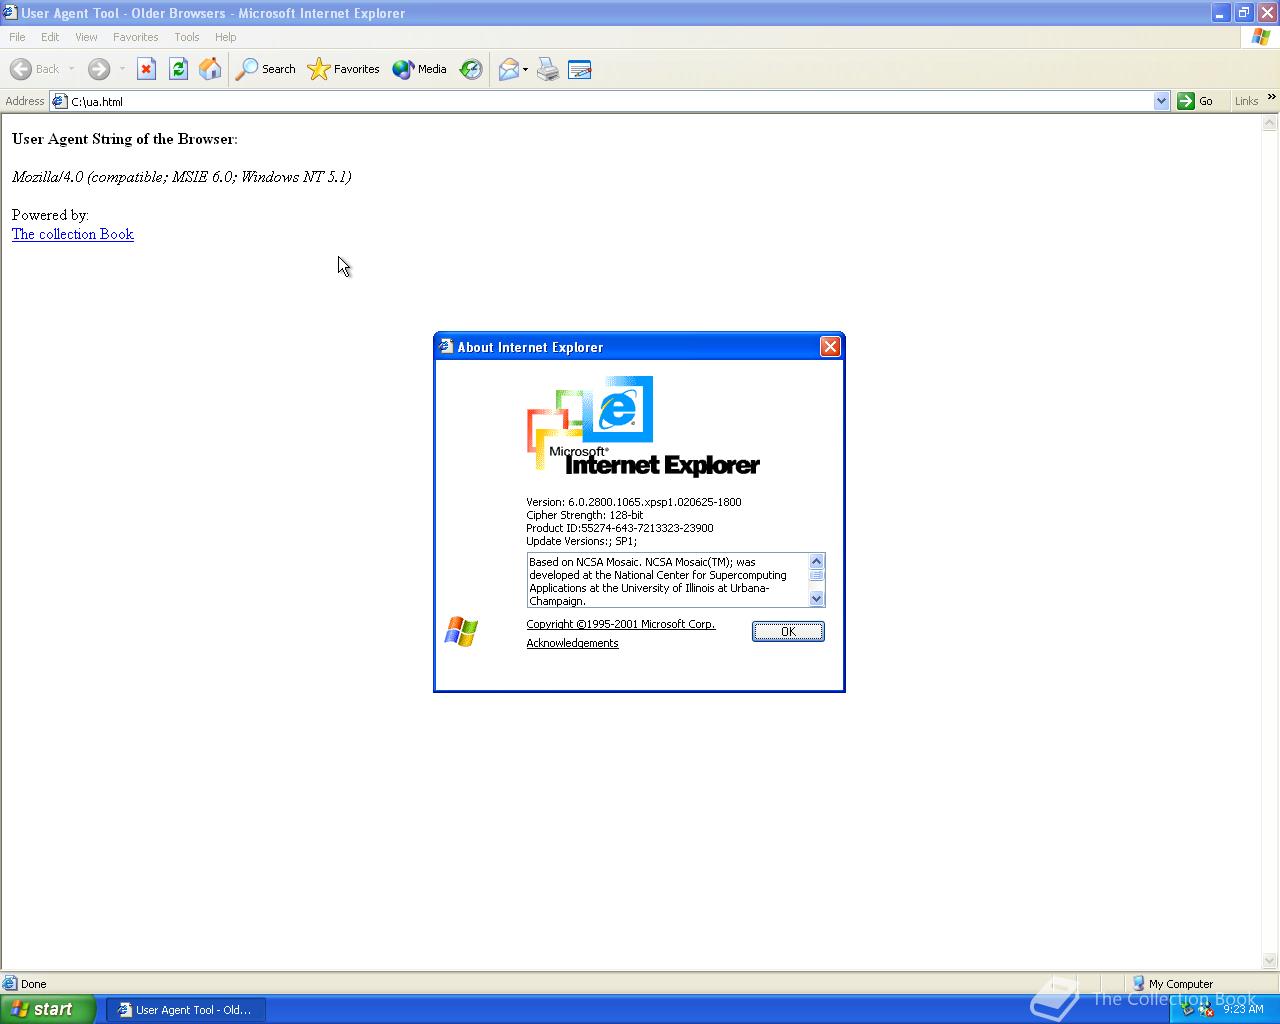Open the Edit menu
The height and width of the screenshot is (1024, 1280).
pos(50,37)
